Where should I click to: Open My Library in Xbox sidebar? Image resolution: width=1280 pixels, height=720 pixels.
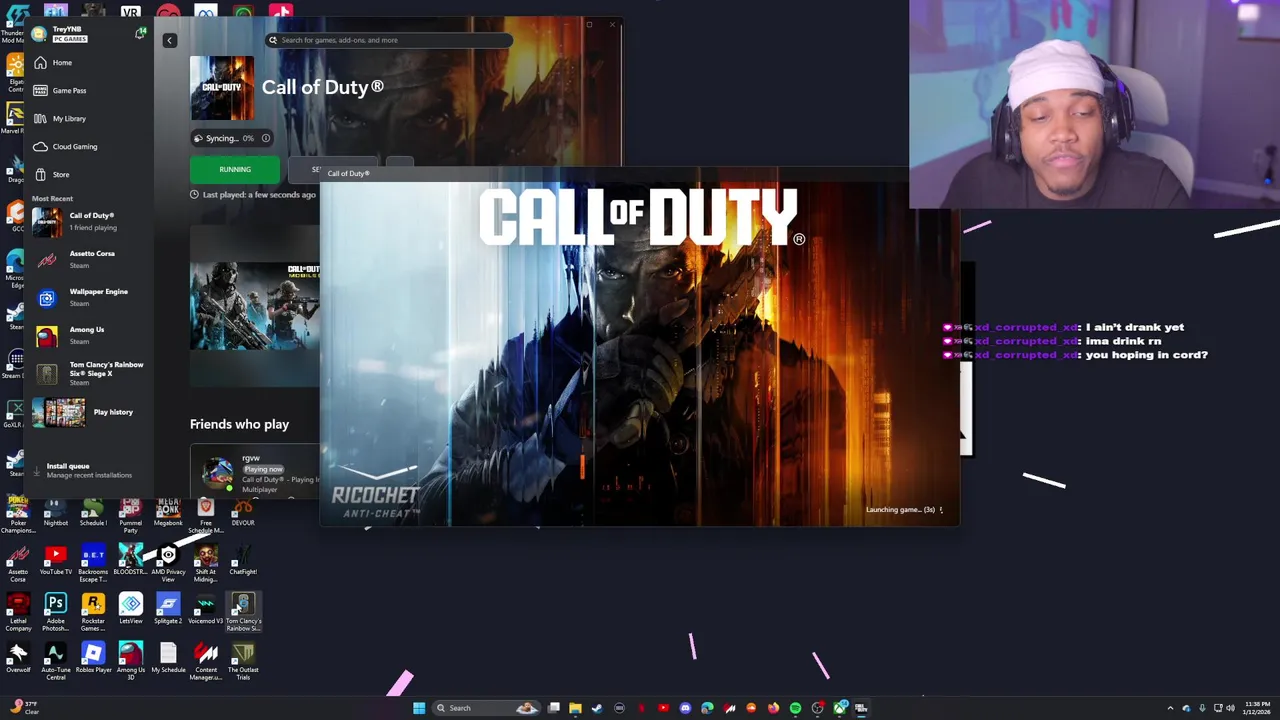[90, 118]
